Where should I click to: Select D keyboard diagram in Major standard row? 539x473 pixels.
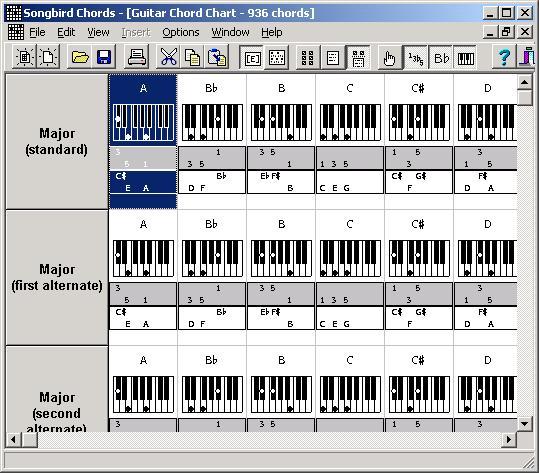(x=487, y=123)
